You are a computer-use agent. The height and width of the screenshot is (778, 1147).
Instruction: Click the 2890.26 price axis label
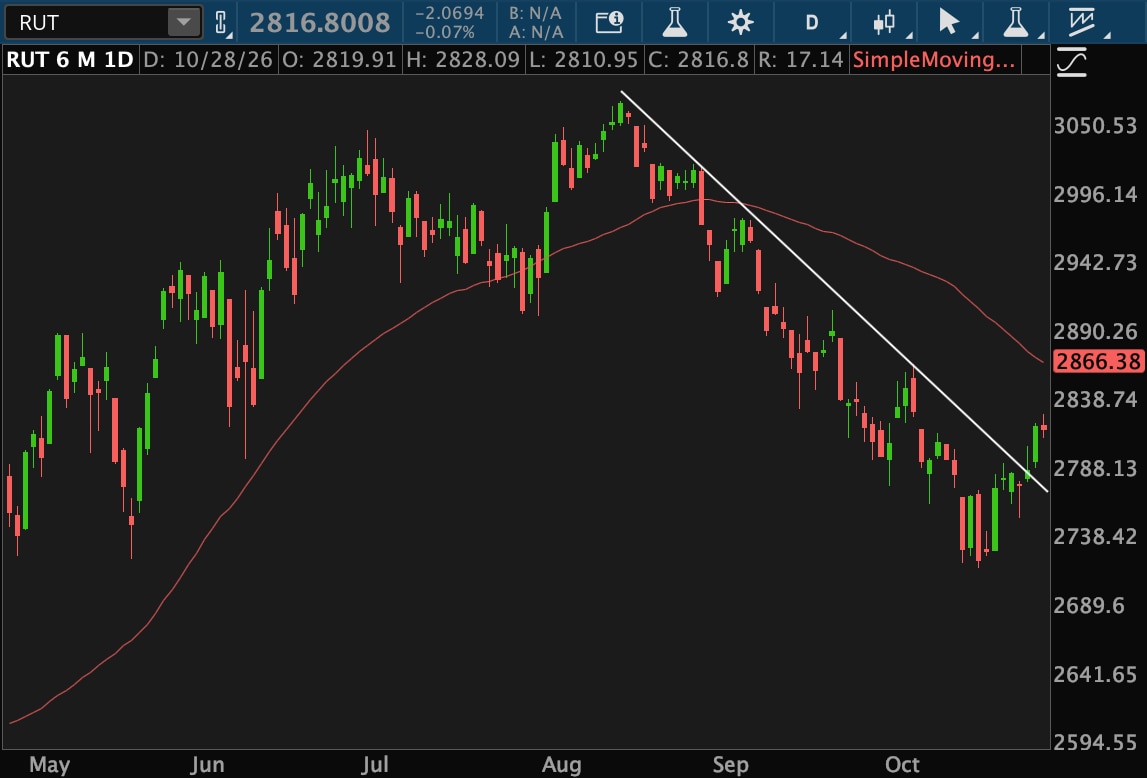1095,331
